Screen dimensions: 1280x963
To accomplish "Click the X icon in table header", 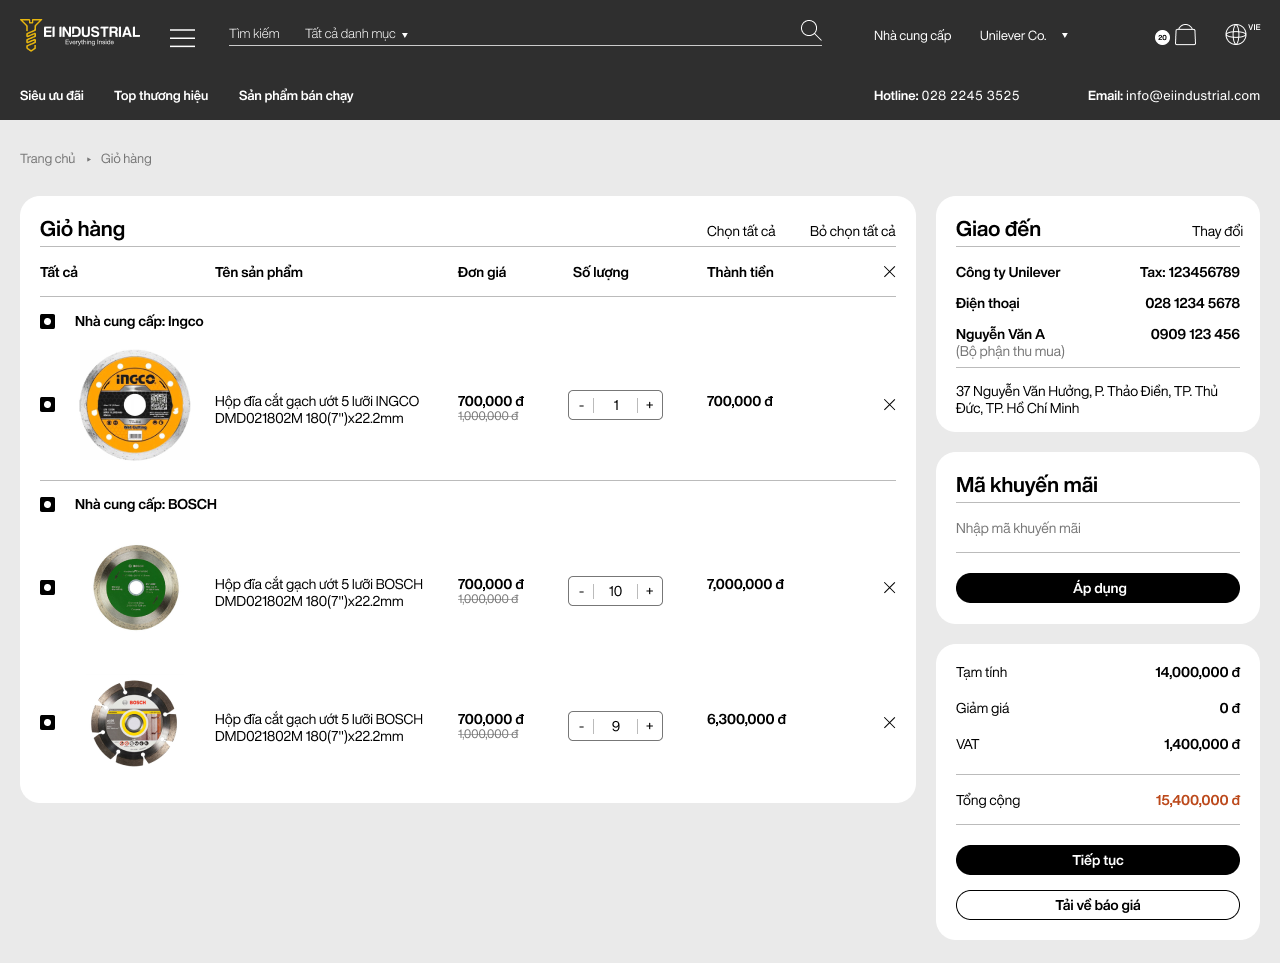I will click(x=889, y=272).
